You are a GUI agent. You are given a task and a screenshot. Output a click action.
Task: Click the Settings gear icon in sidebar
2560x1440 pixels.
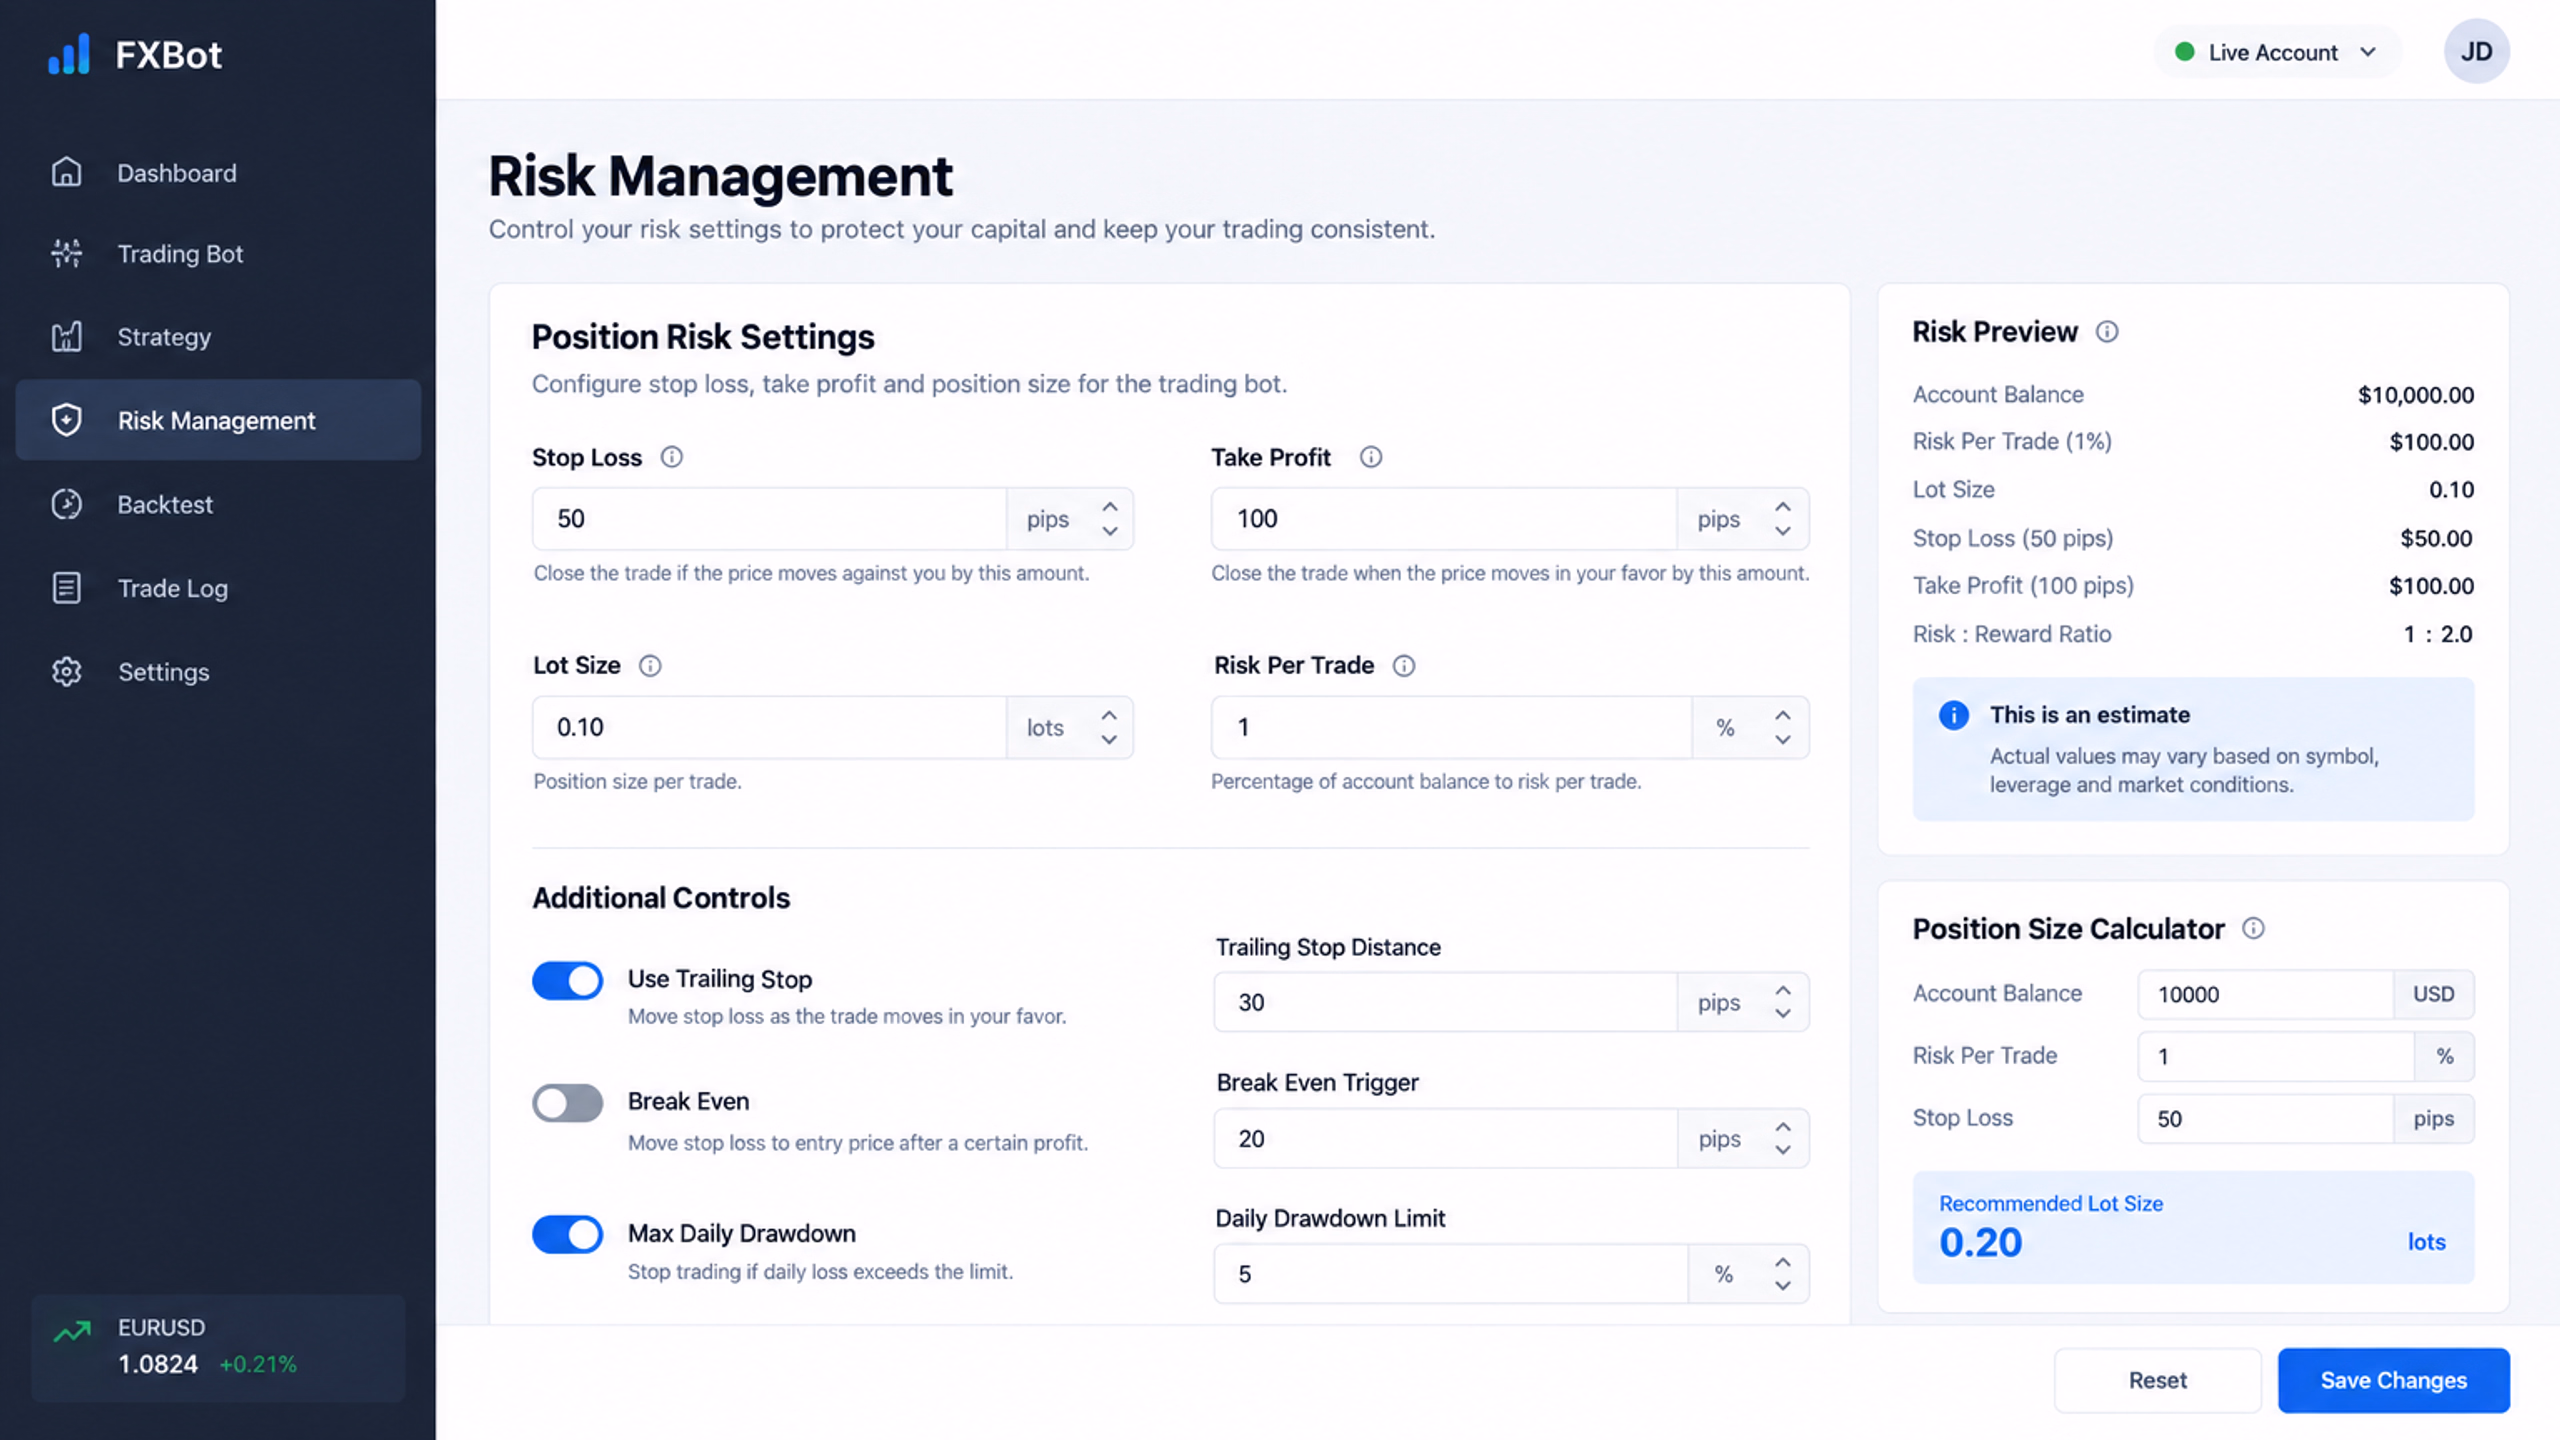click(x=67, y=672)
